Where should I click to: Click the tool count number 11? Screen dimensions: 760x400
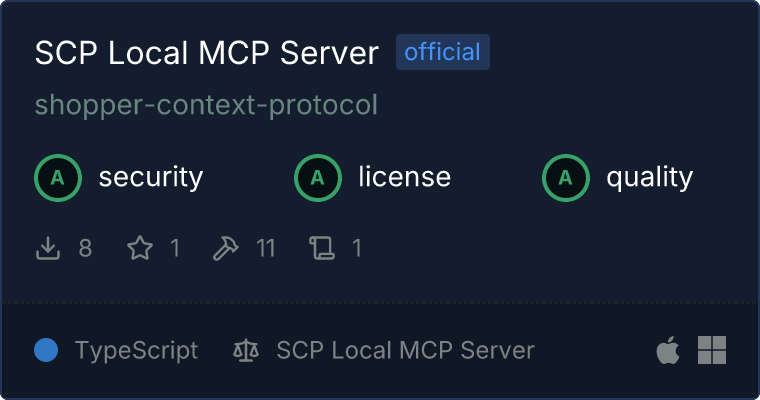[266, 248]
